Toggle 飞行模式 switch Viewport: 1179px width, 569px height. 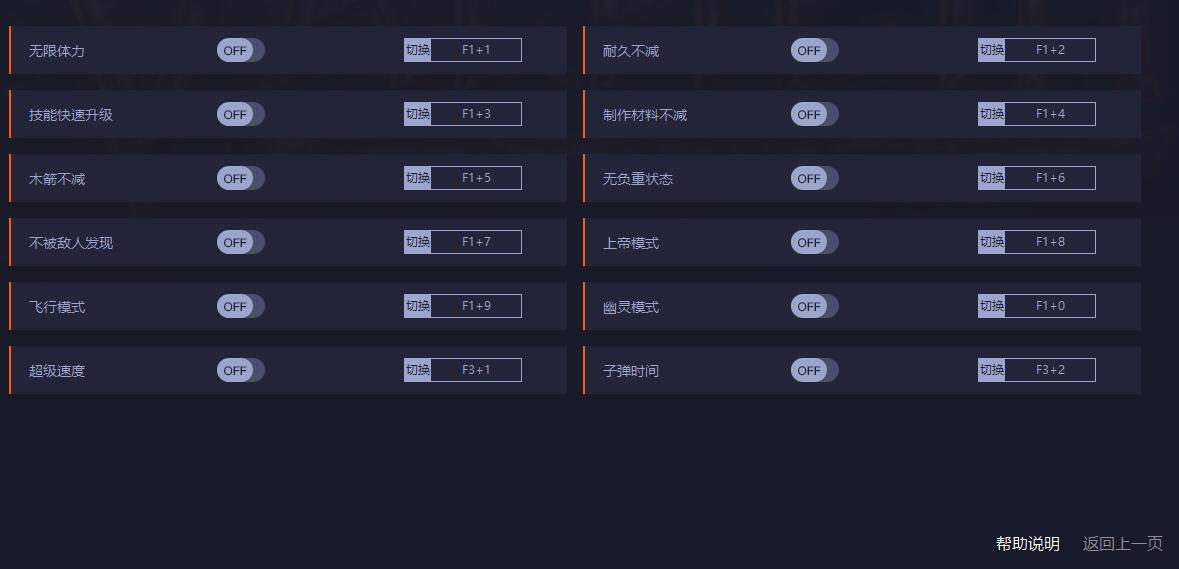click(241, 306)
